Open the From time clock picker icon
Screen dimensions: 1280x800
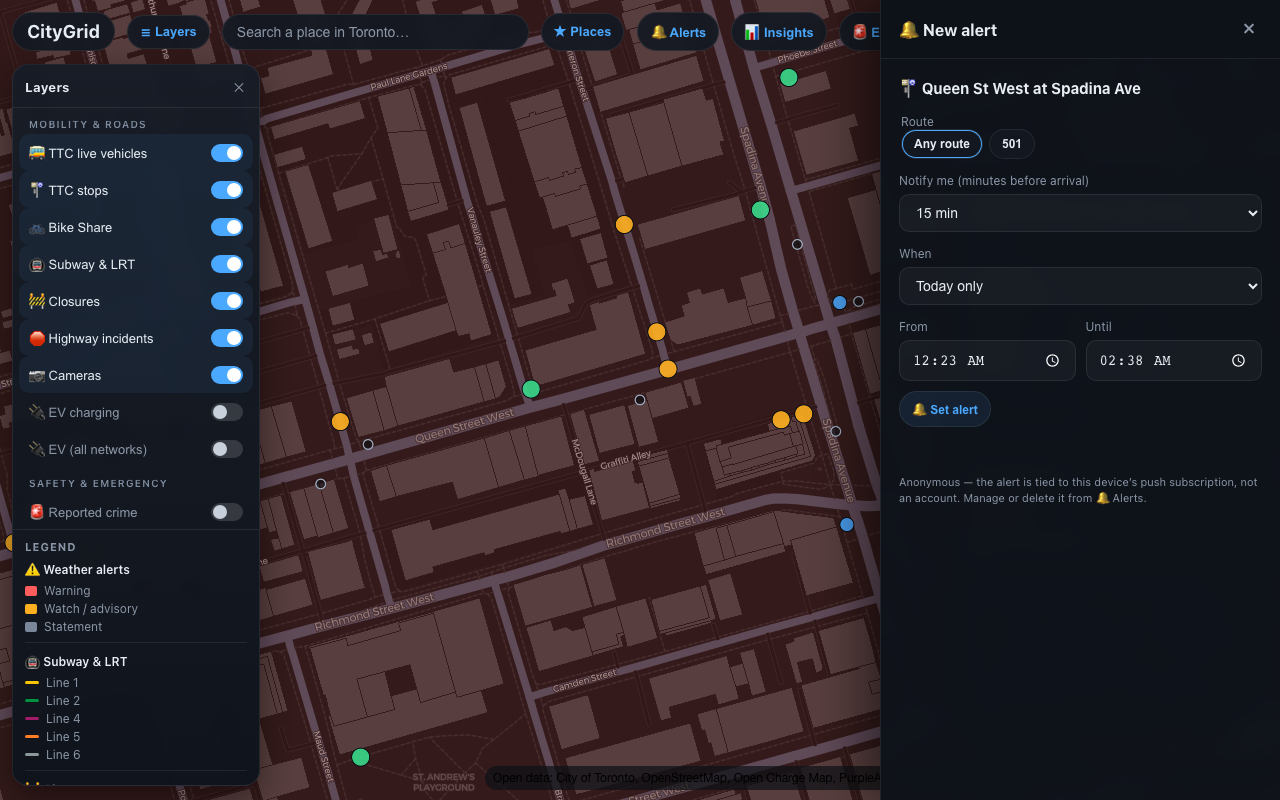coord(1052,361)
